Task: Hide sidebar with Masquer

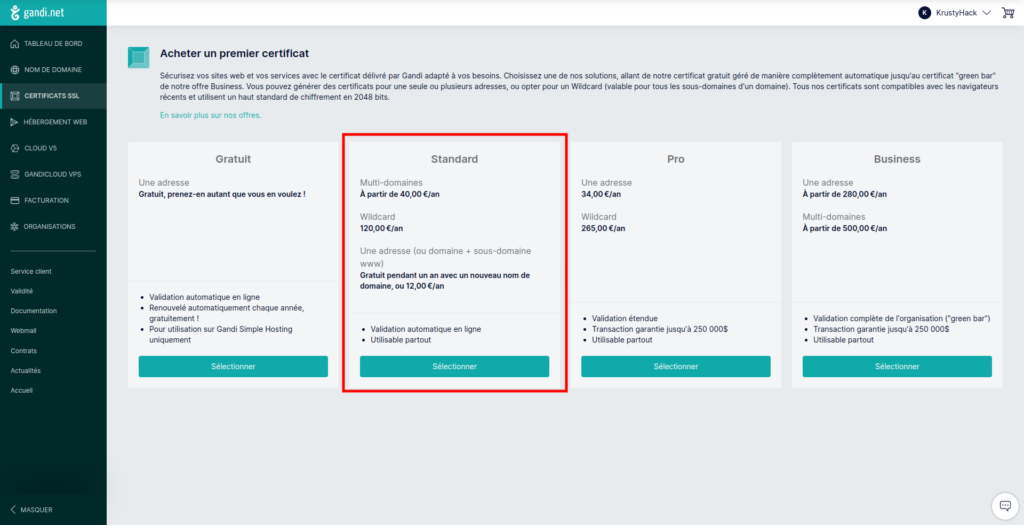Action: pyautogui.click(x=31, y=509)
